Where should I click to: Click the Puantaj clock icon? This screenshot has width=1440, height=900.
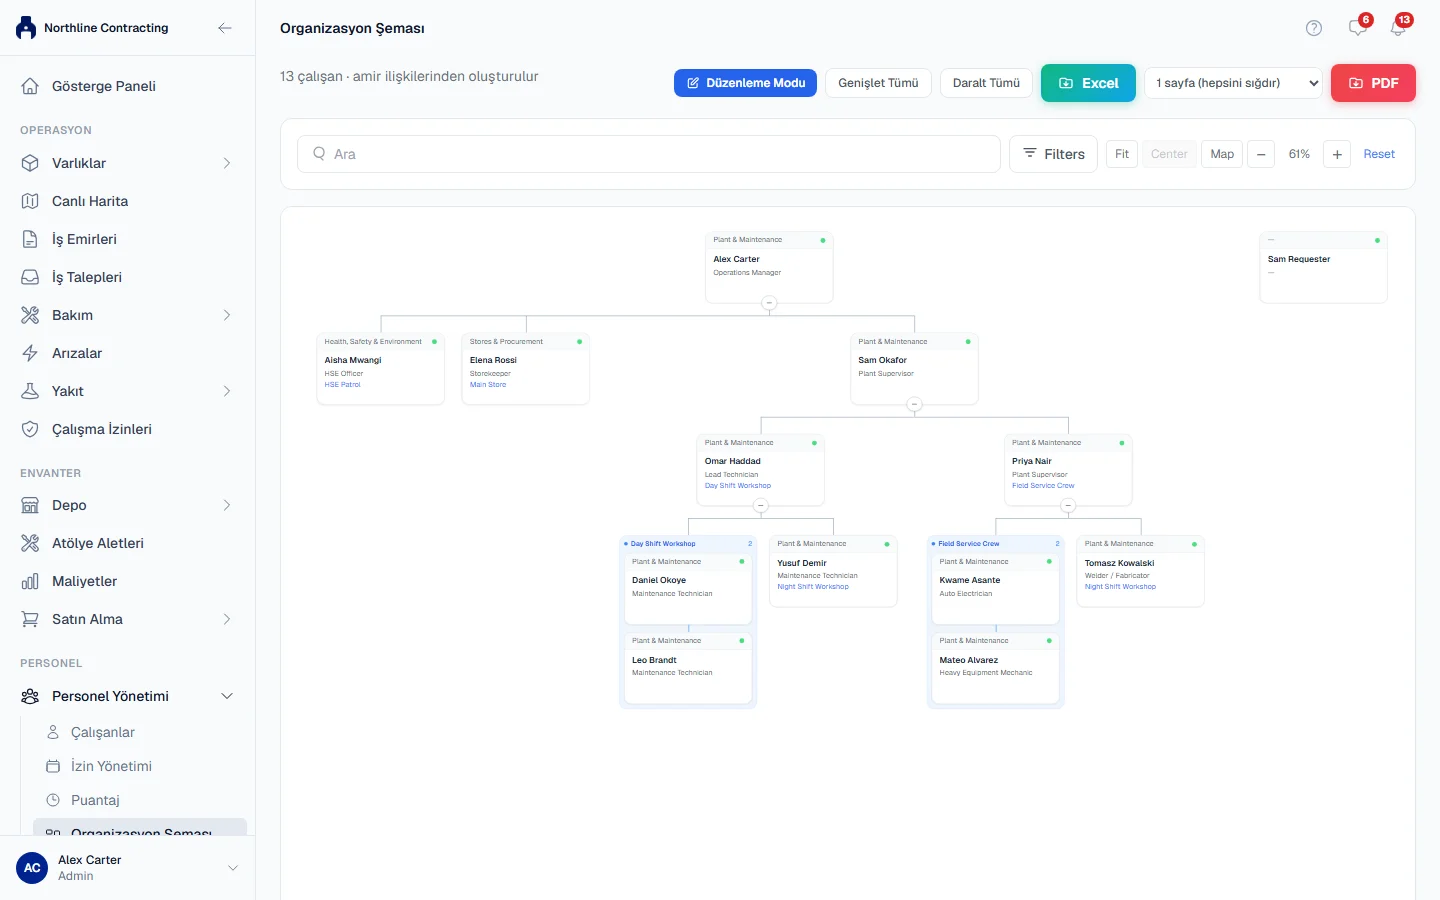click(53, 800)
